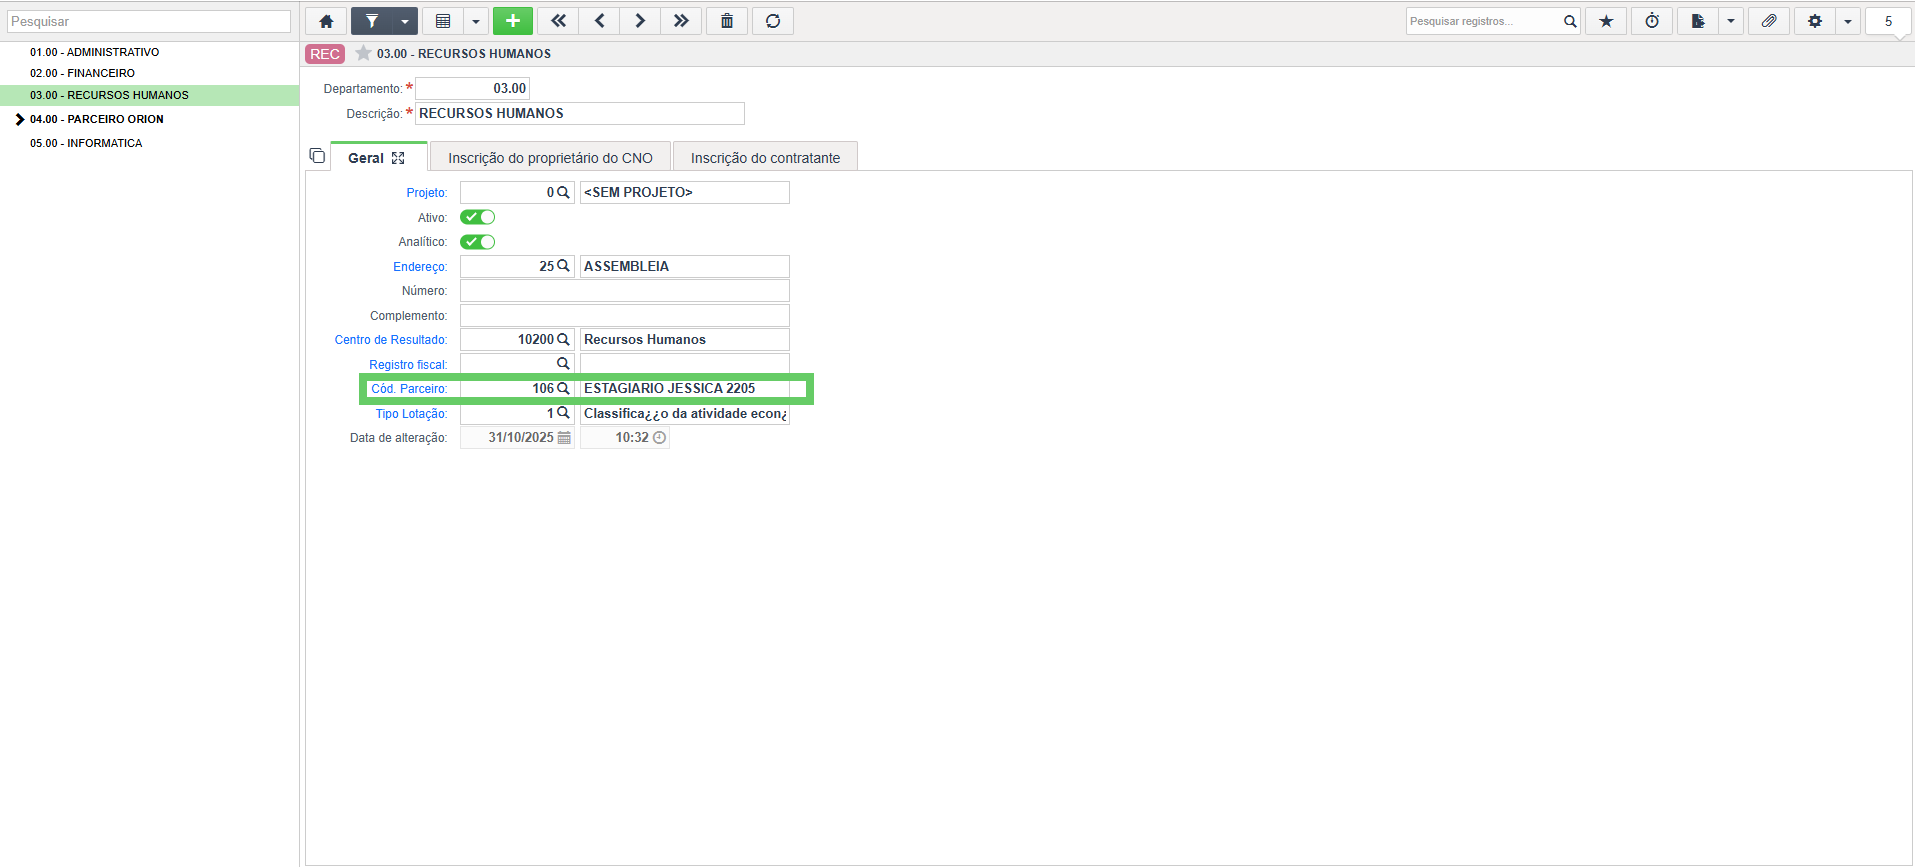Screen dimensions: 1915x867
Task: Refresh the current record
Action: pos(773,21)
